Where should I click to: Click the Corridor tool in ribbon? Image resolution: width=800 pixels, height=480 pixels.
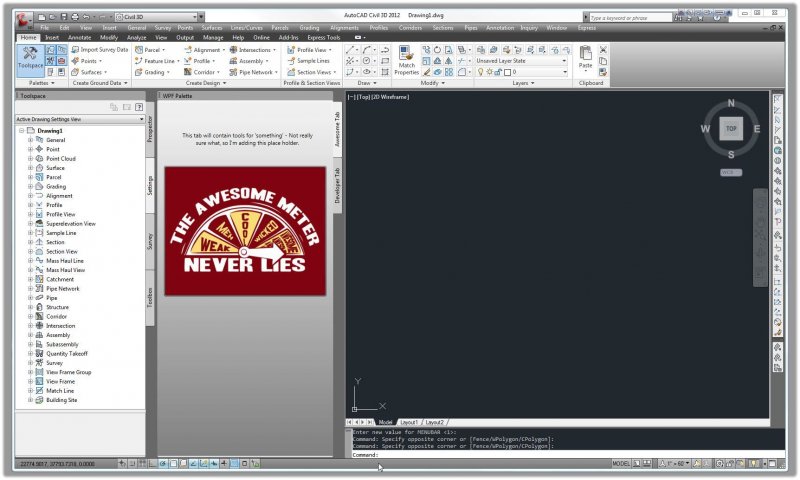pos(202,72)
